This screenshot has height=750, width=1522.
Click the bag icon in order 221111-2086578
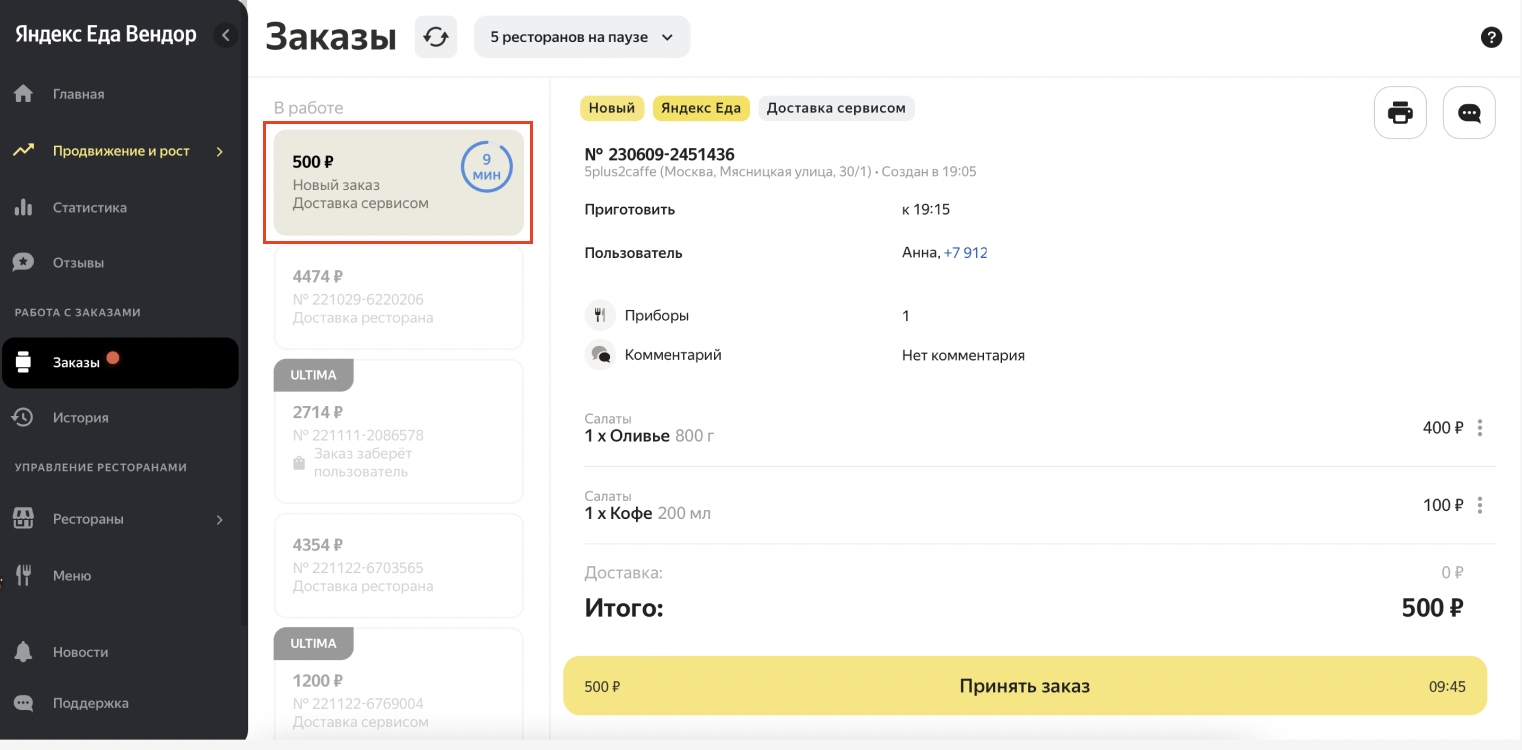pos(298,463)
